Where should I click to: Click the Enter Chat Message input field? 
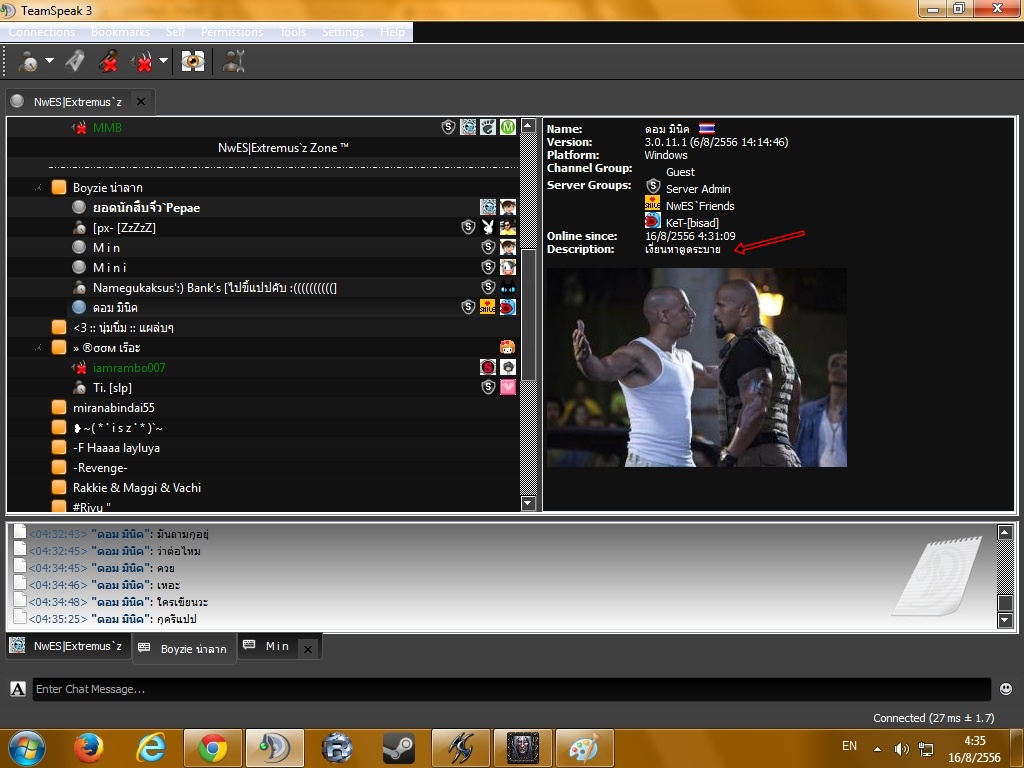512,690
